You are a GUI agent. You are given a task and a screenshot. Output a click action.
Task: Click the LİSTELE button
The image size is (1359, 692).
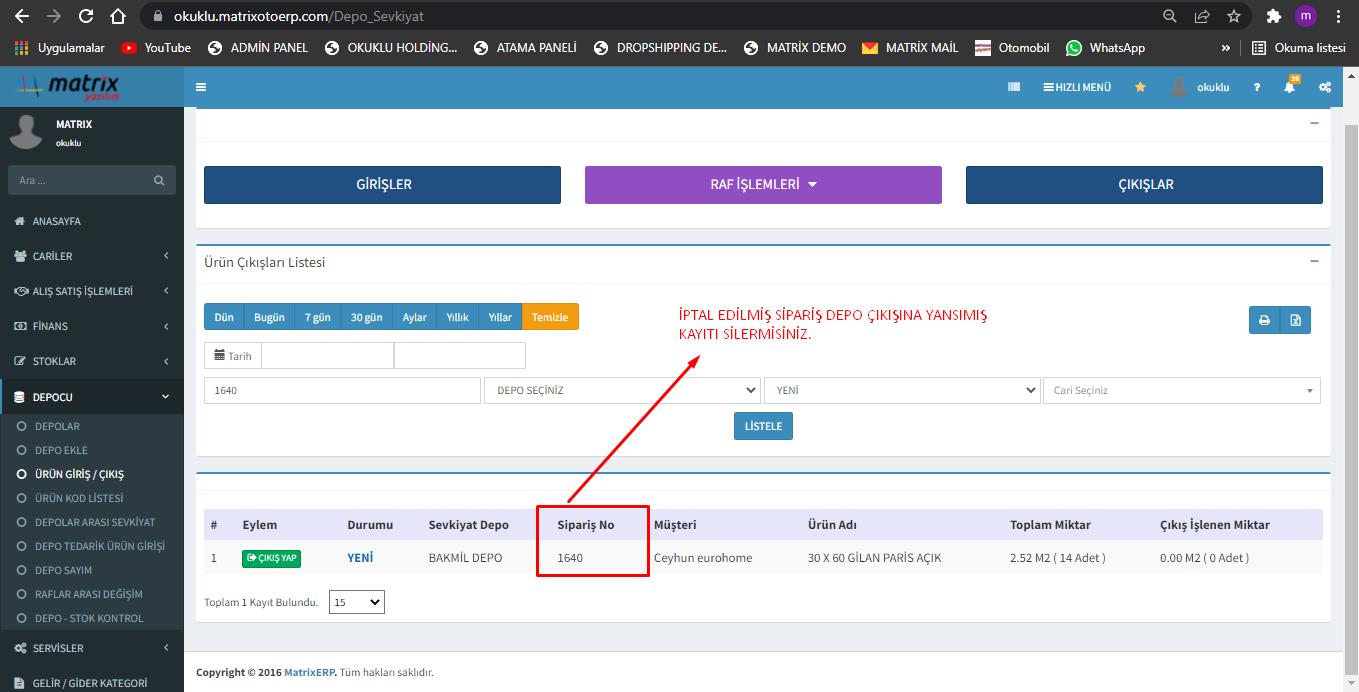point(763,426)
